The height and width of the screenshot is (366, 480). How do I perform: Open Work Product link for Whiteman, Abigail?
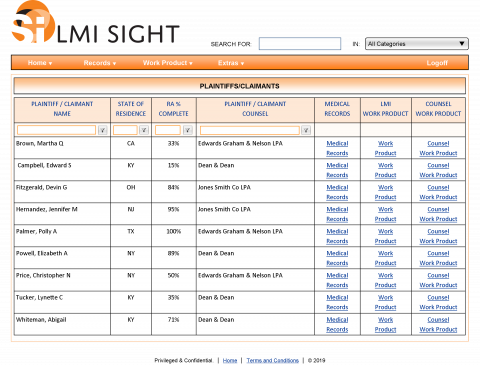click(x=385, y=324)
